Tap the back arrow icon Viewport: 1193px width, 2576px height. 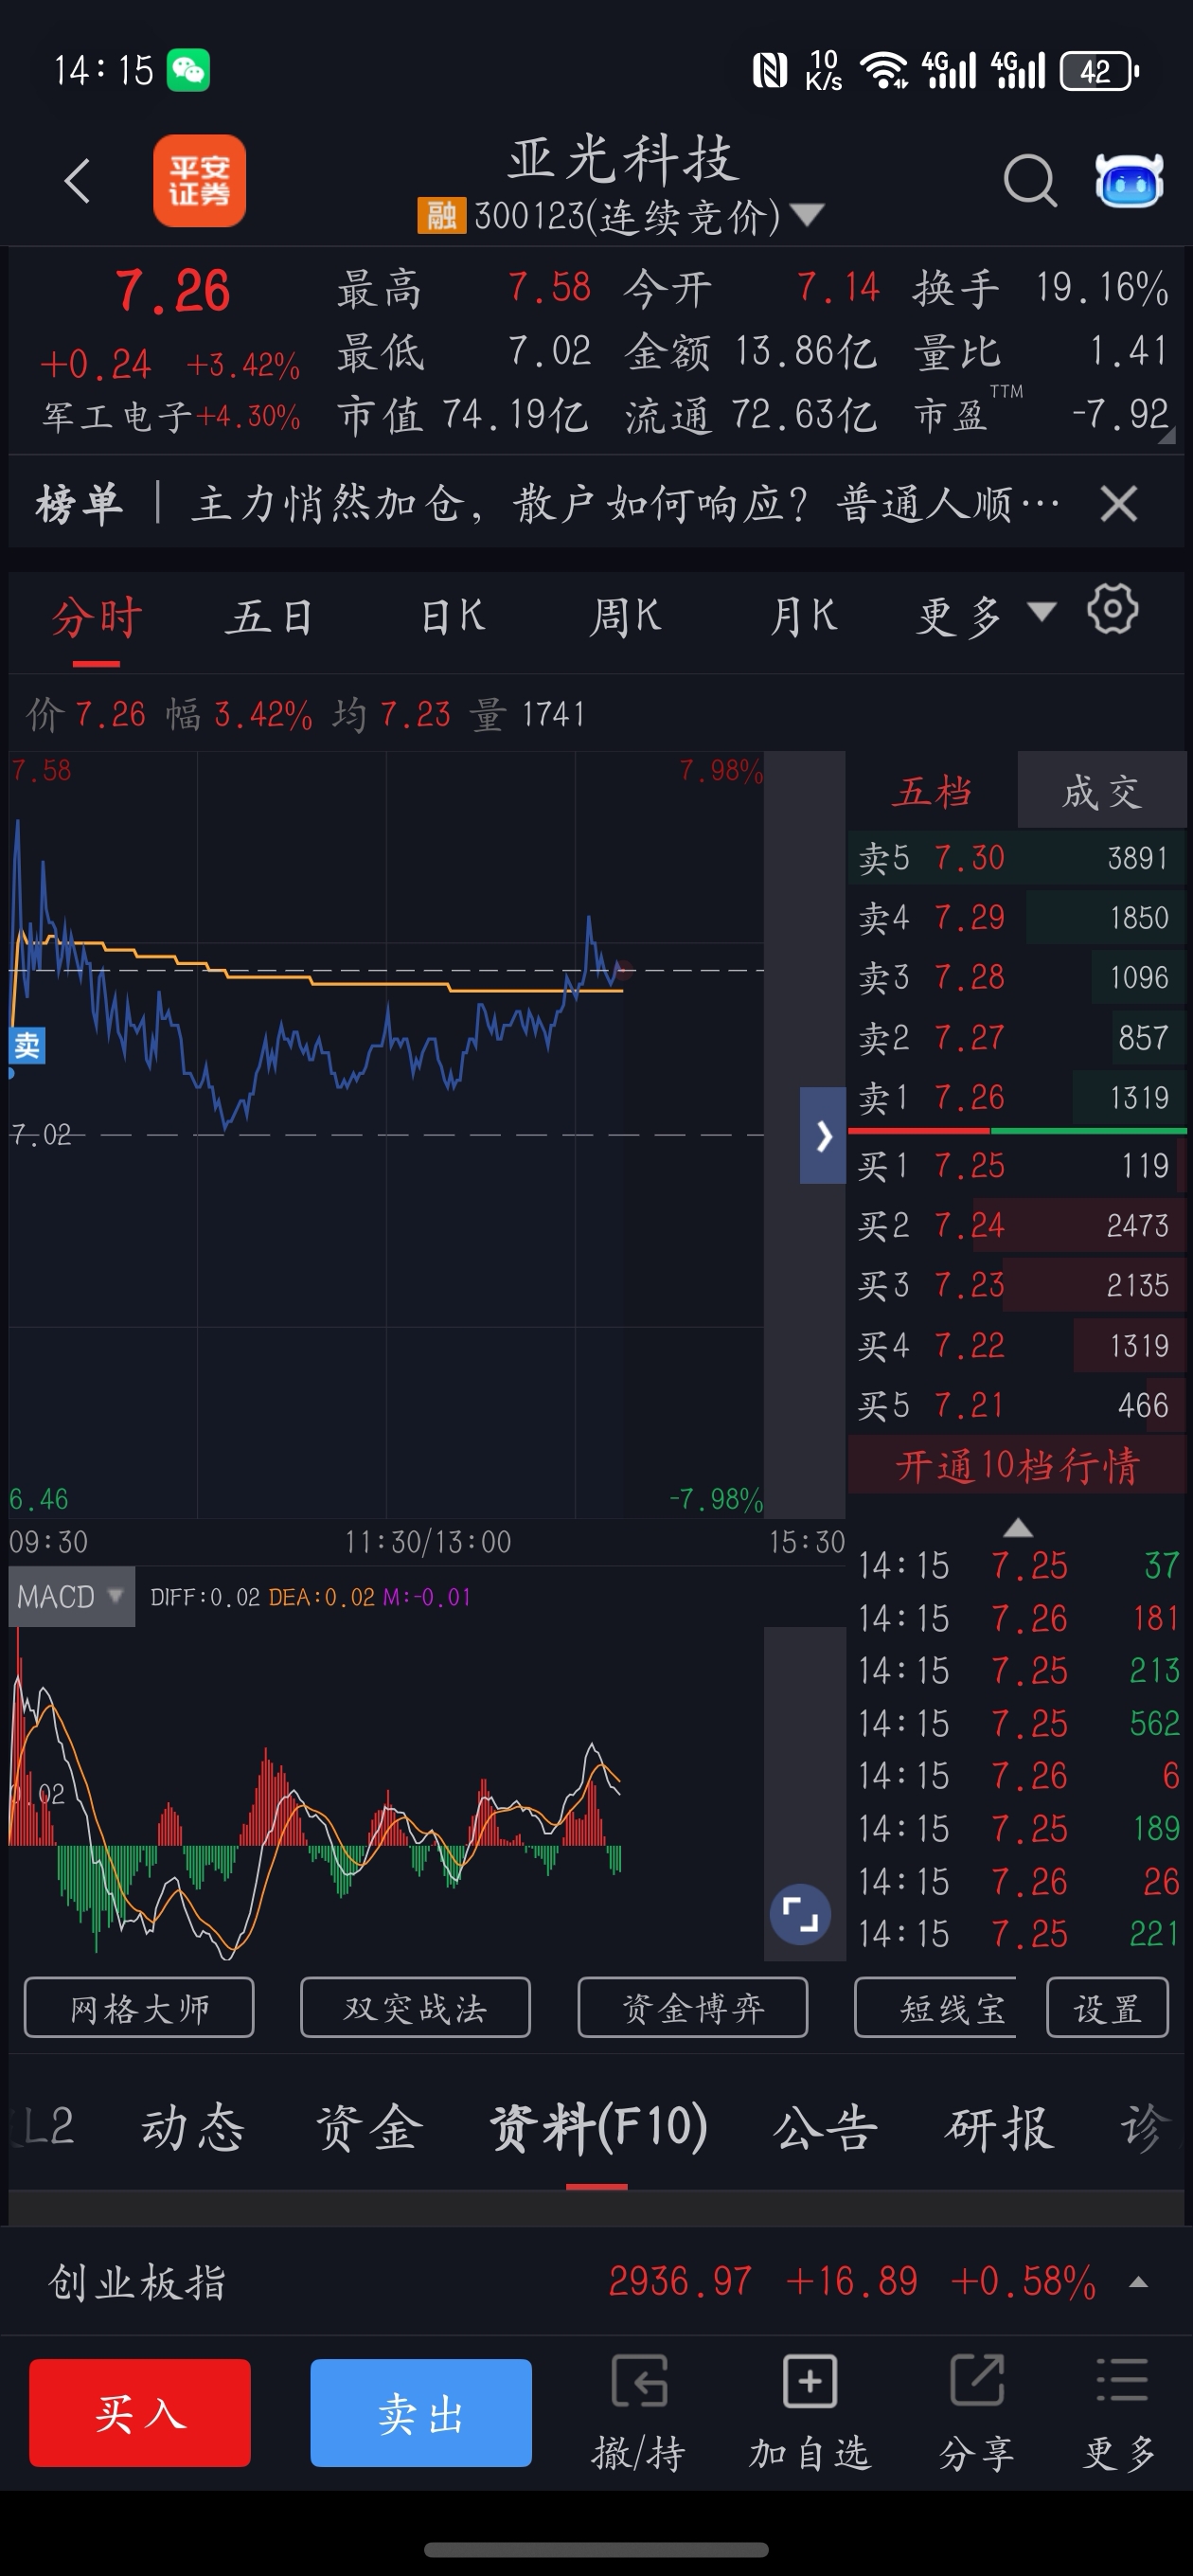click(77, 180)
